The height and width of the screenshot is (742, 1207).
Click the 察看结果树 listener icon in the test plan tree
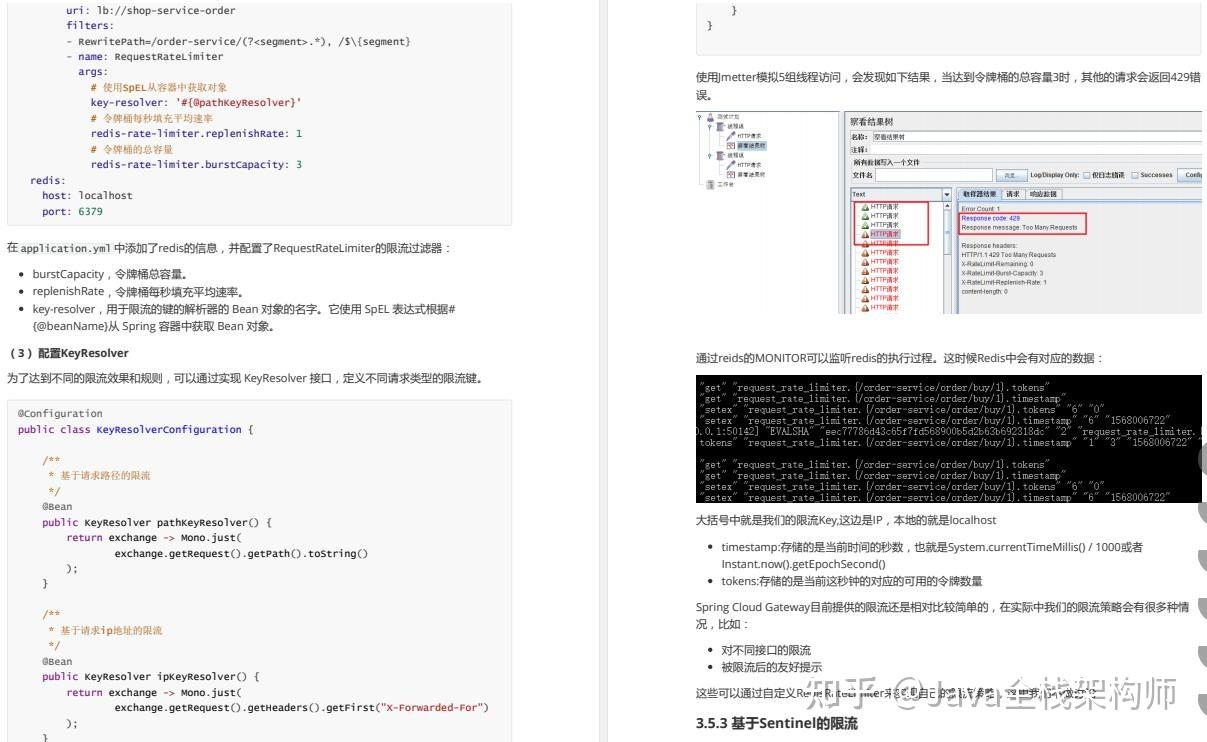pyautogui.click(x=730, y=146)
